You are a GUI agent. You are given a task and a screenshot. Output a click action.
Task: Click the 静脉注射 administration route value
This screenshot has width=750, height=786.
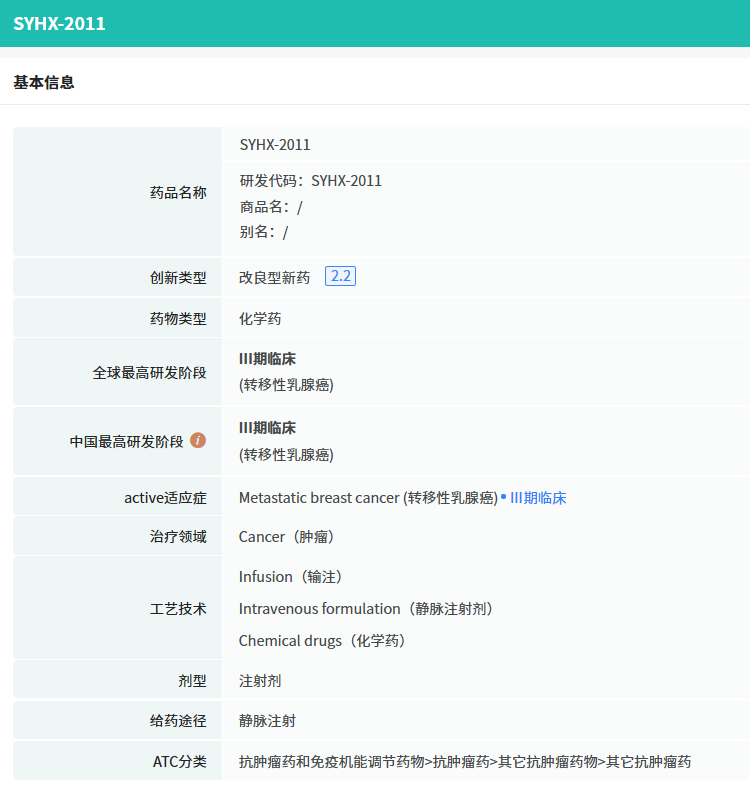(x=267, y=721)
